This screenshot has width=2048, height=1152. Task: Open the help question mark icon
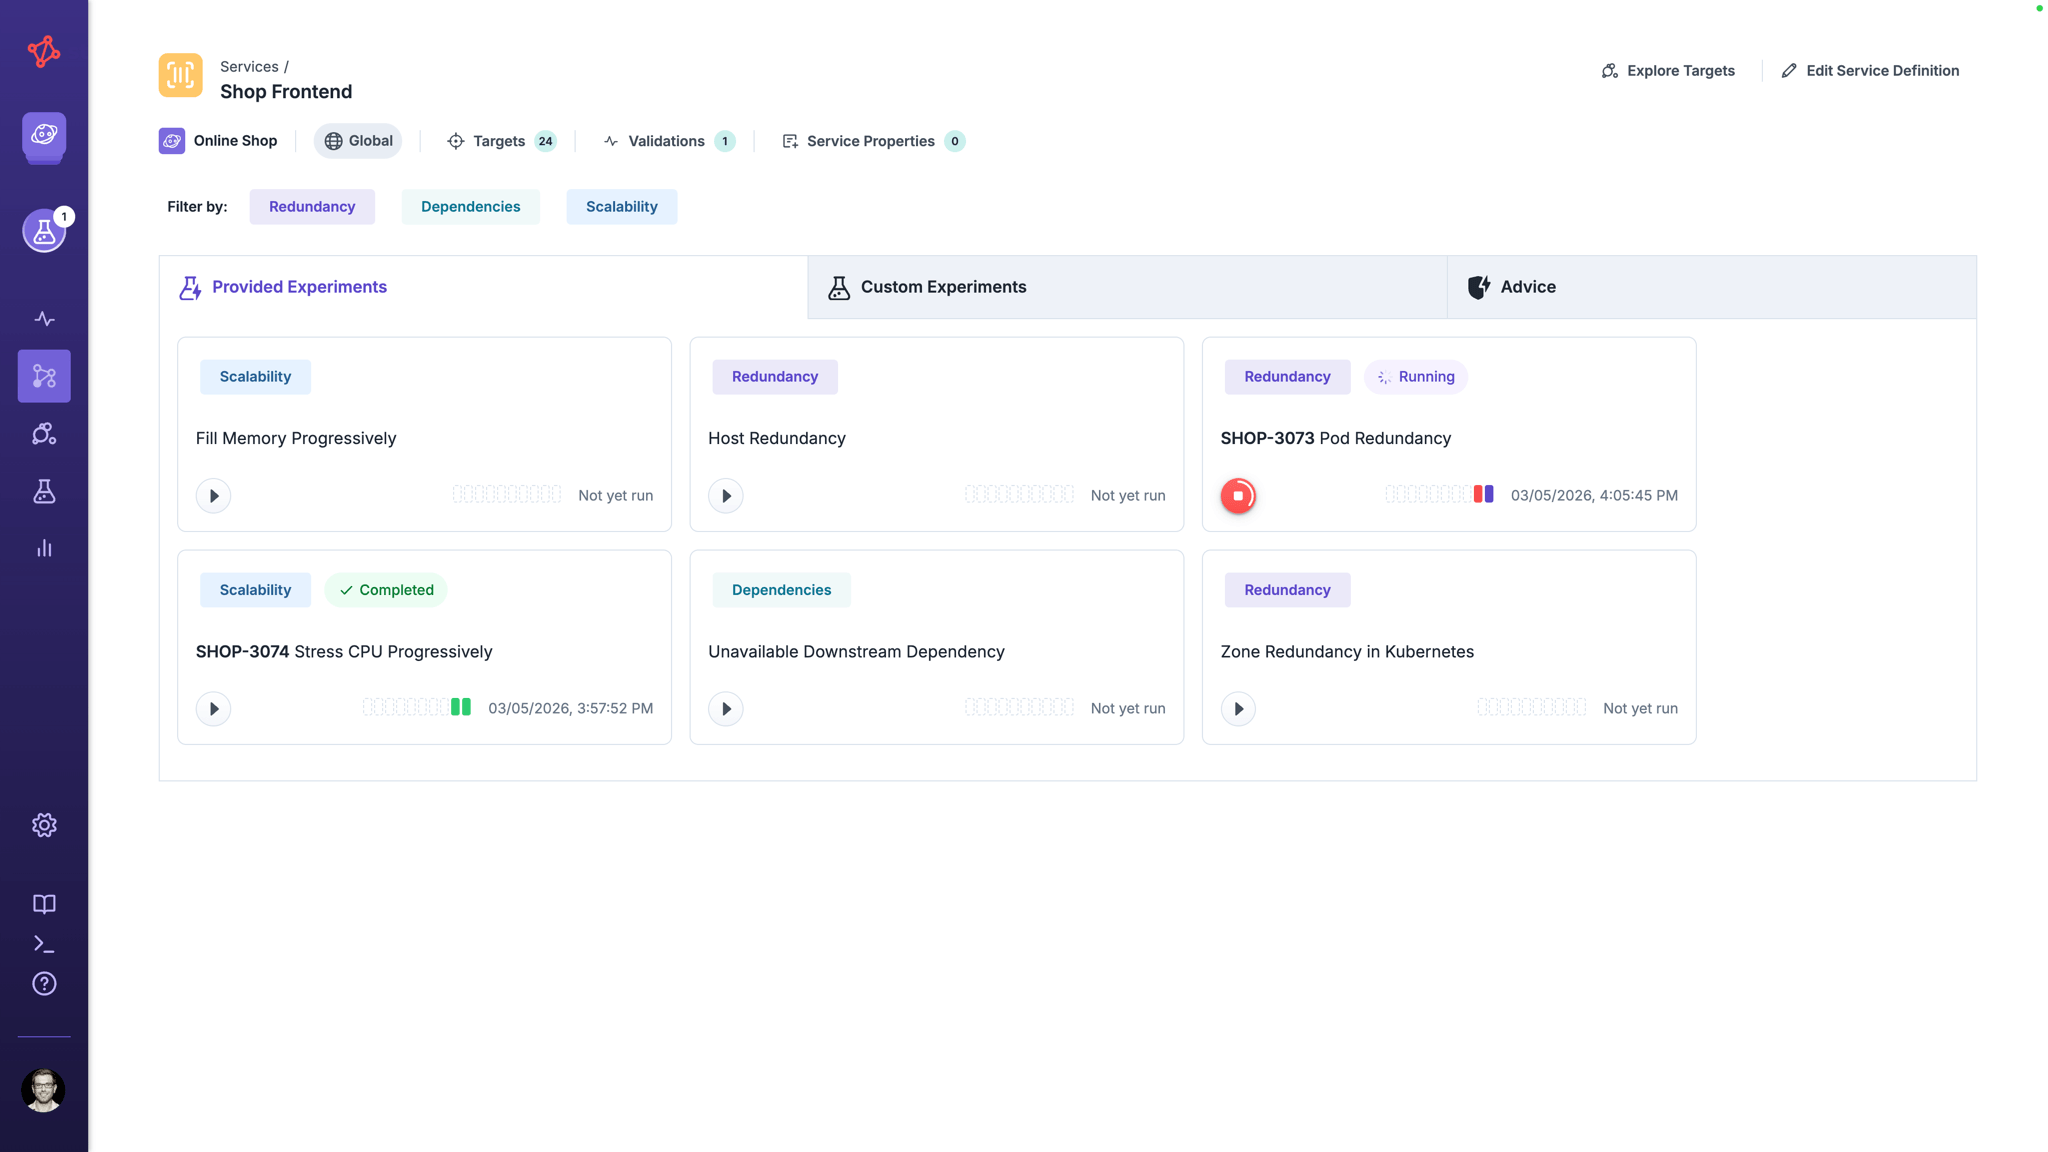tap(44, 984)
